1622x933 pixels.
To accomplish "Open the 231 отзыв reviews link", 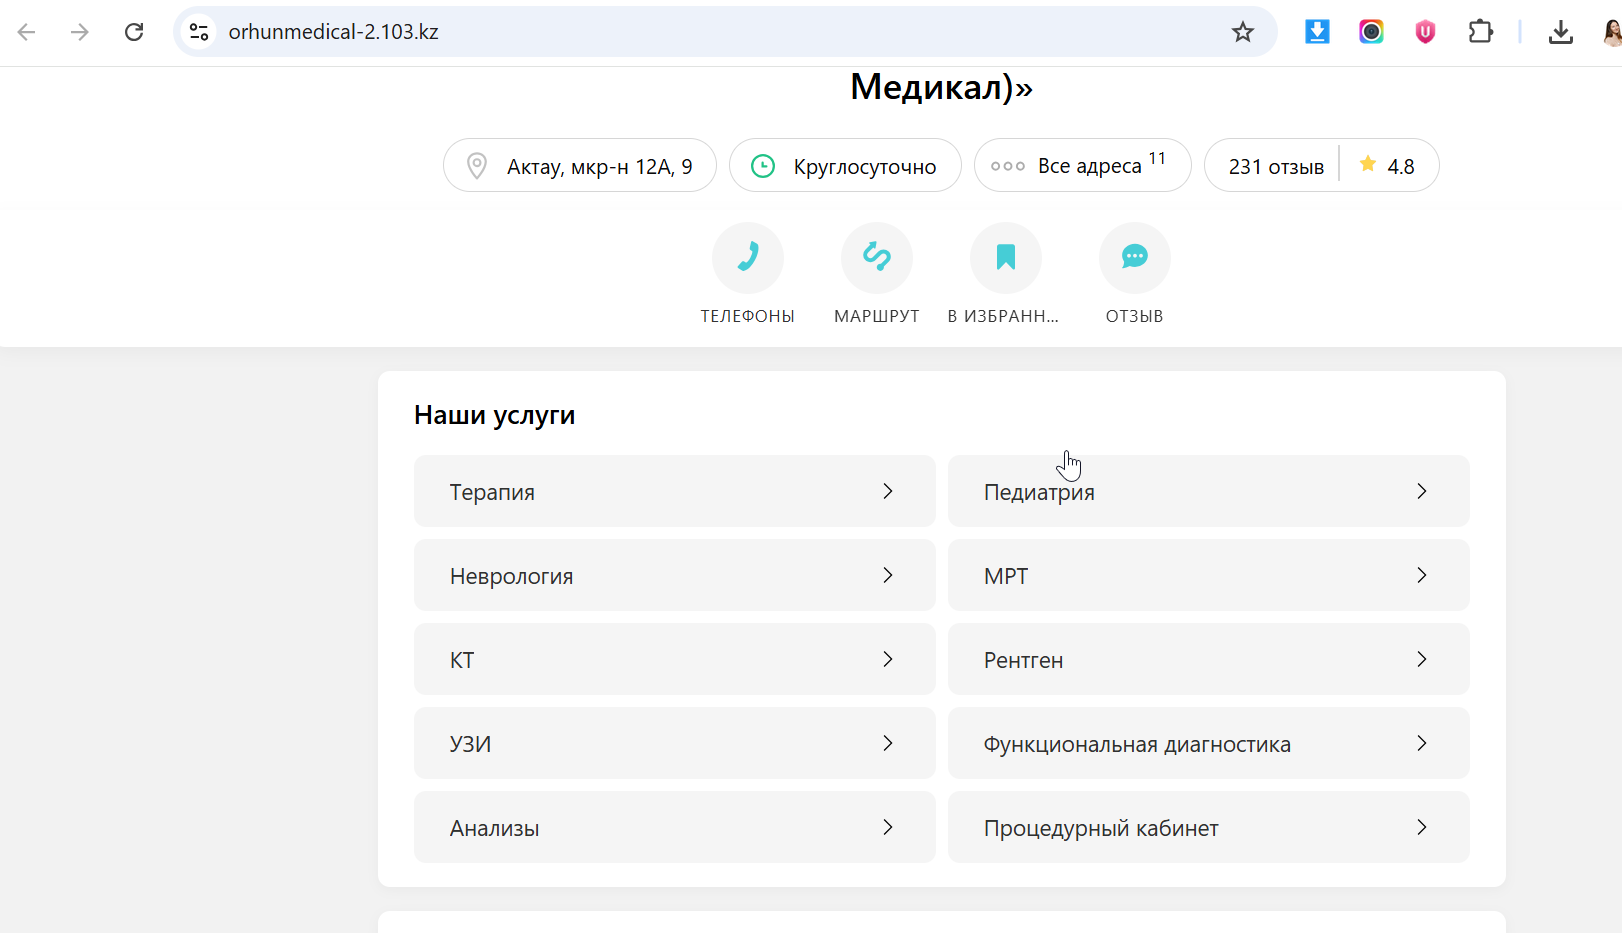I will pos(1275,167).
